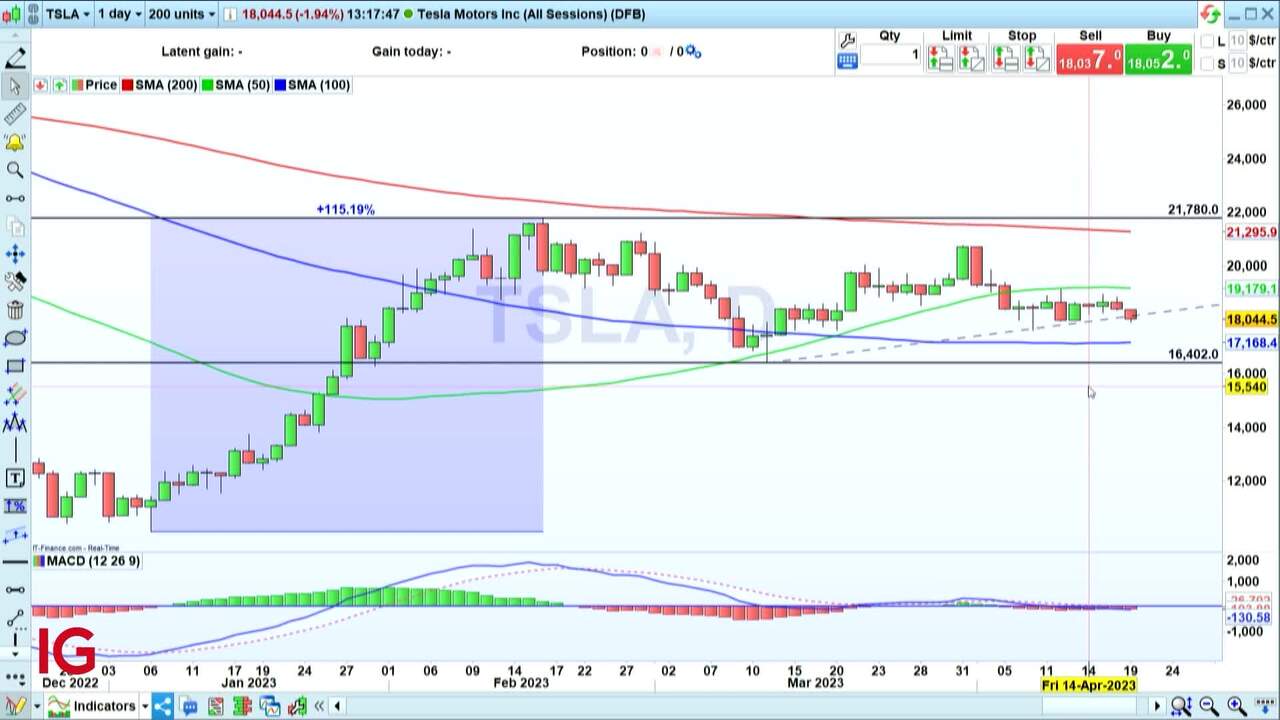Click the second Limit order icon
This screenshot has height=720, width=1280.
[x=972, y=59]
